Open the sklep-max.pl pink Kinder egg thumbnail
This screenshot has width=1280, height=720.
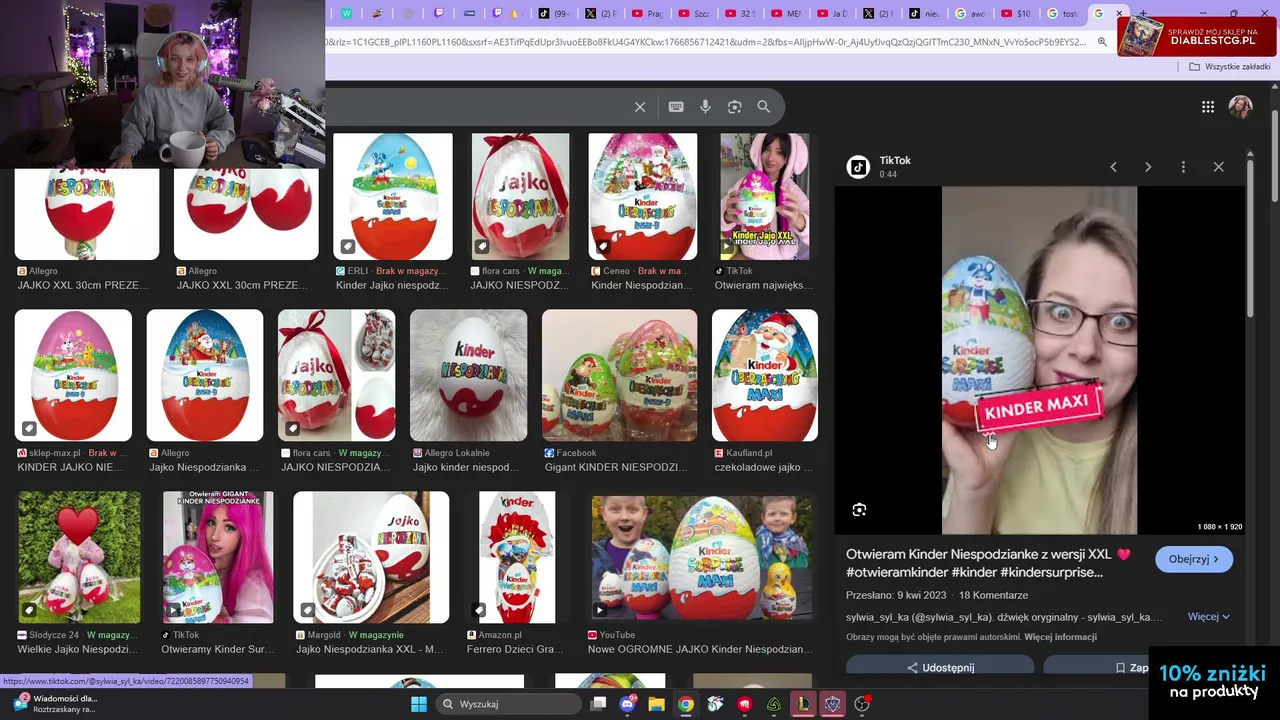pyautogui.click(x=73, y=375)
